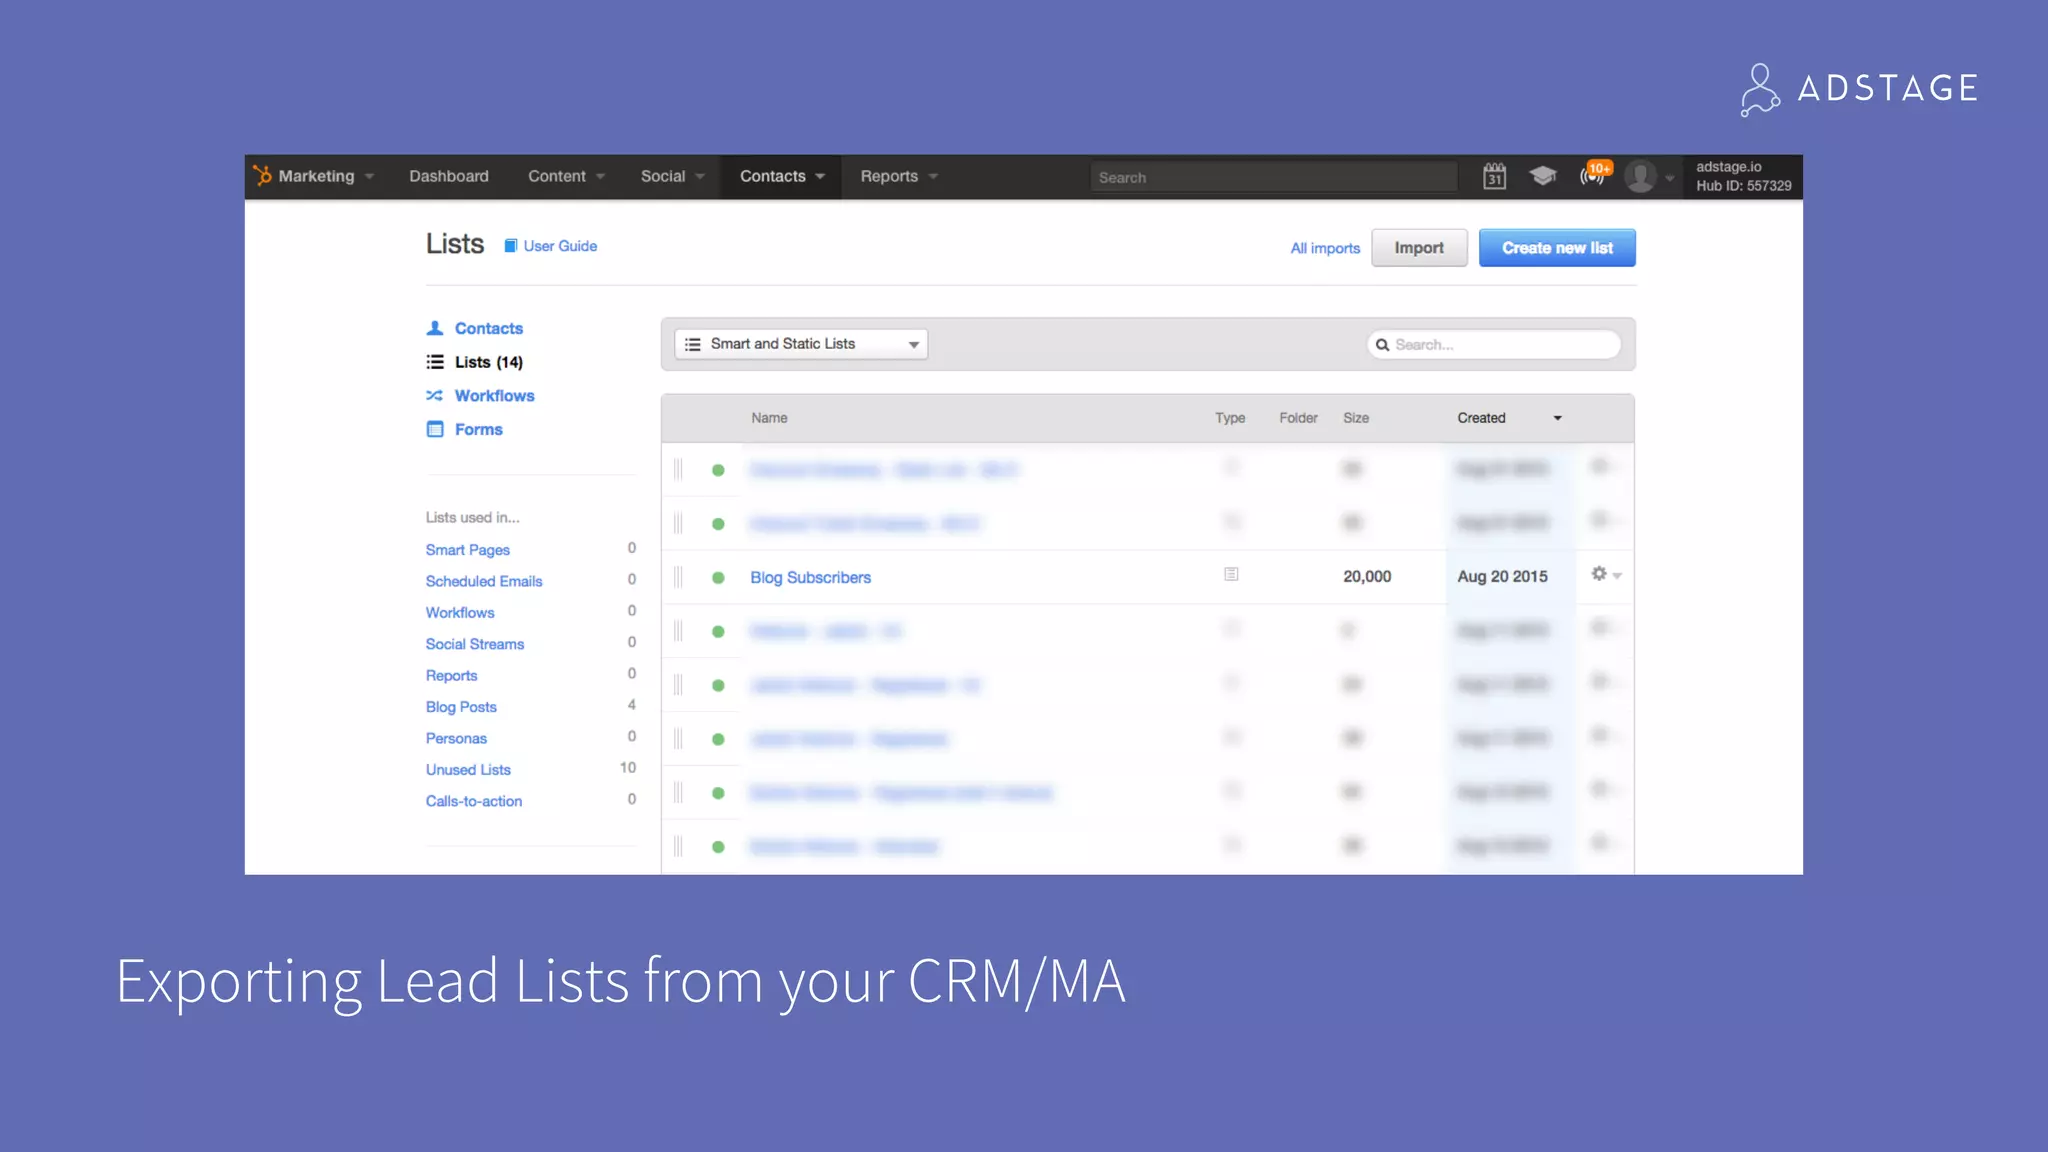Sort by the Size column header
The width and height of the screenshot is (2048, 1152).
pyautogui.click(x=1356, y=418)
